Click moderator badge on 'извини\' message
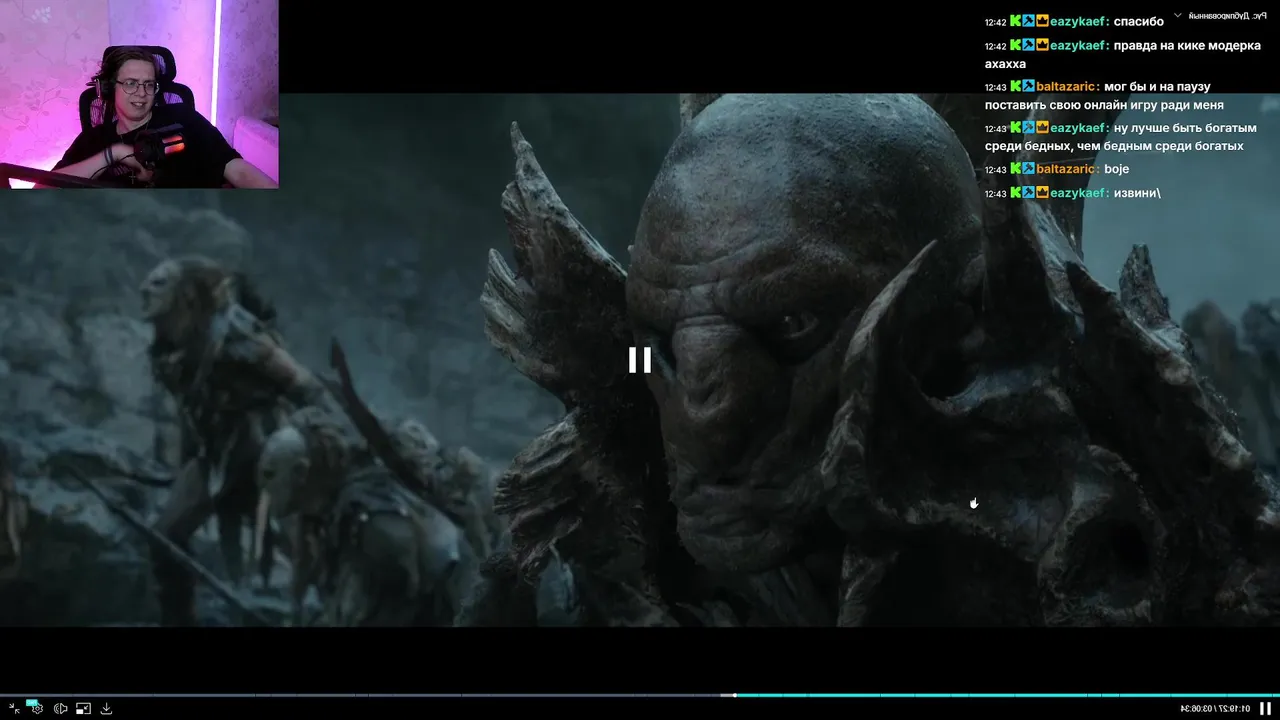Screen dimensions: 1280x720 pos(1029,193)
